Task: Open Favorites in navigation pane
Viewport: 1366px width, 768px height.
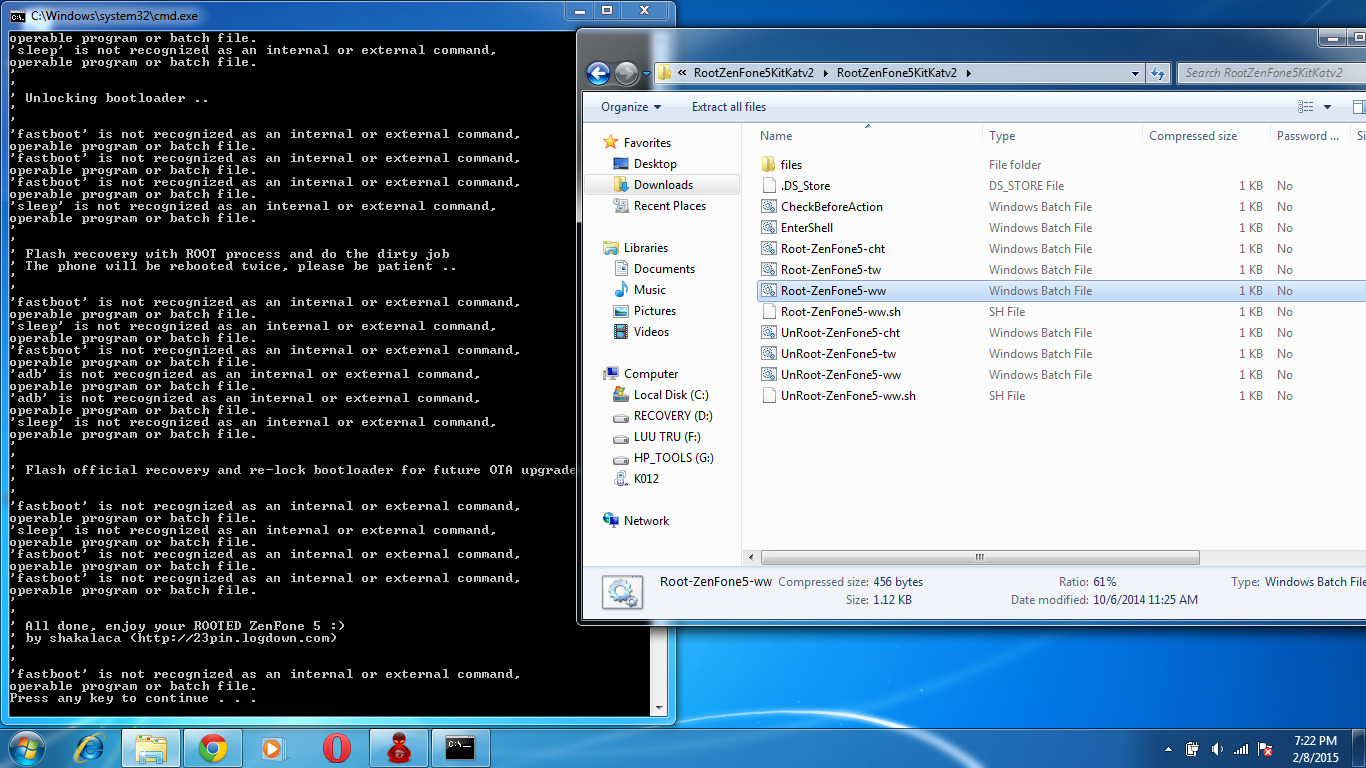Action: pyautogui.click(x=647, y=143)
